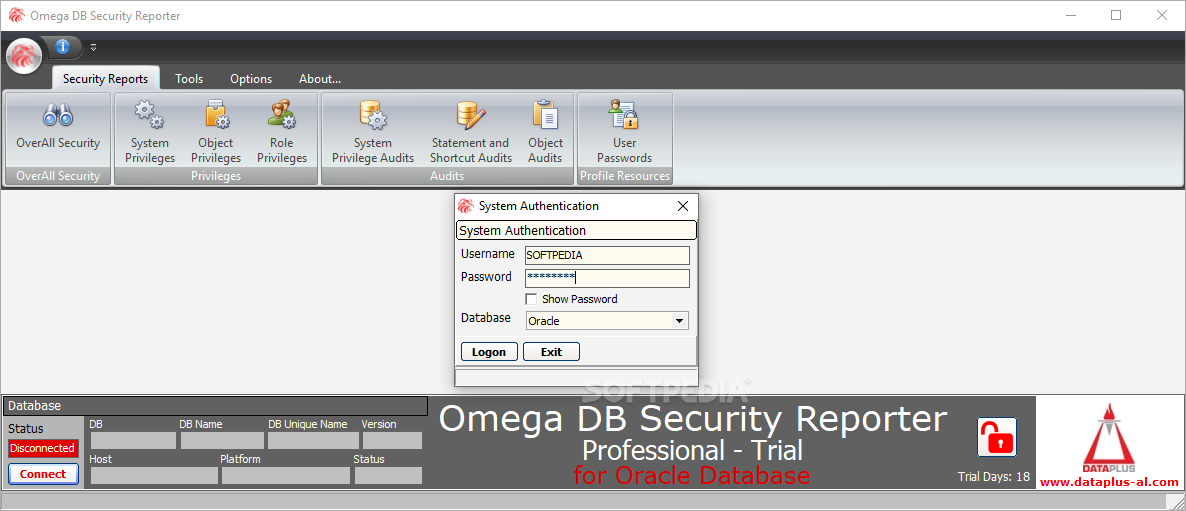Click the Platform field

[286, 475]
